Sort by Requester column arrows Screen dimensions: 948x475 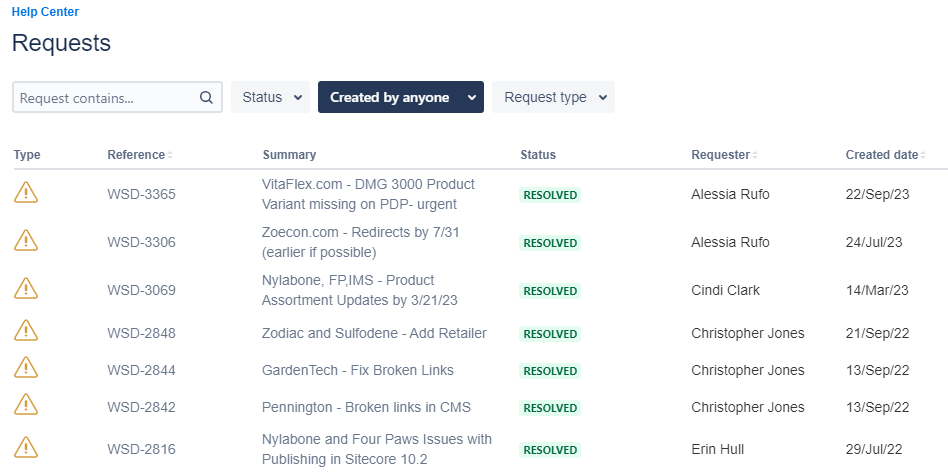point(755,155)
